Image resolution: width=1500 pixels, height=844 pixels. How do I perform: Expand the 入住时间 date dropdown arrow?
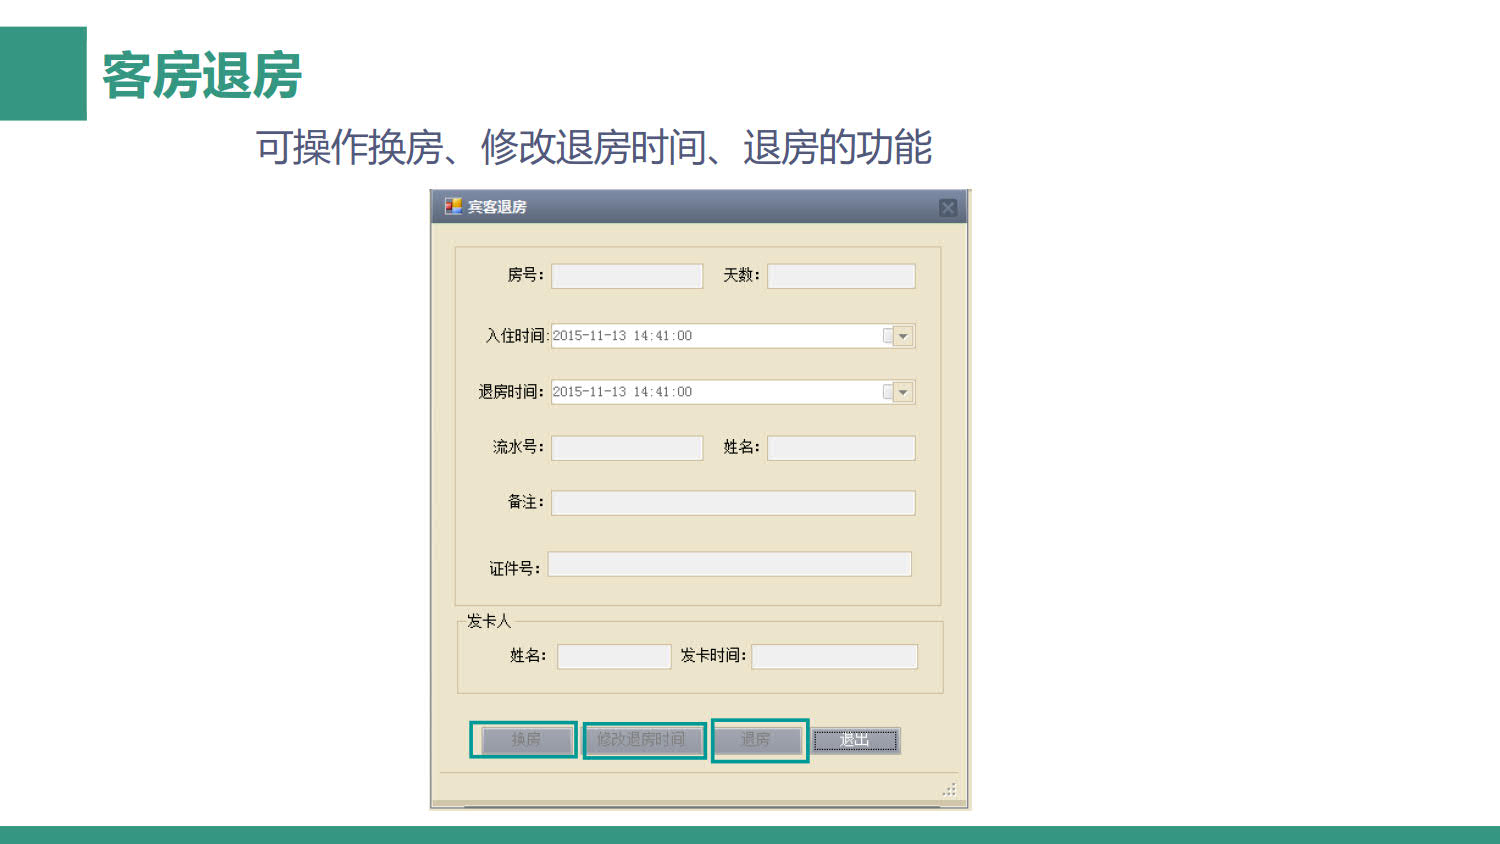coord(904,336)
